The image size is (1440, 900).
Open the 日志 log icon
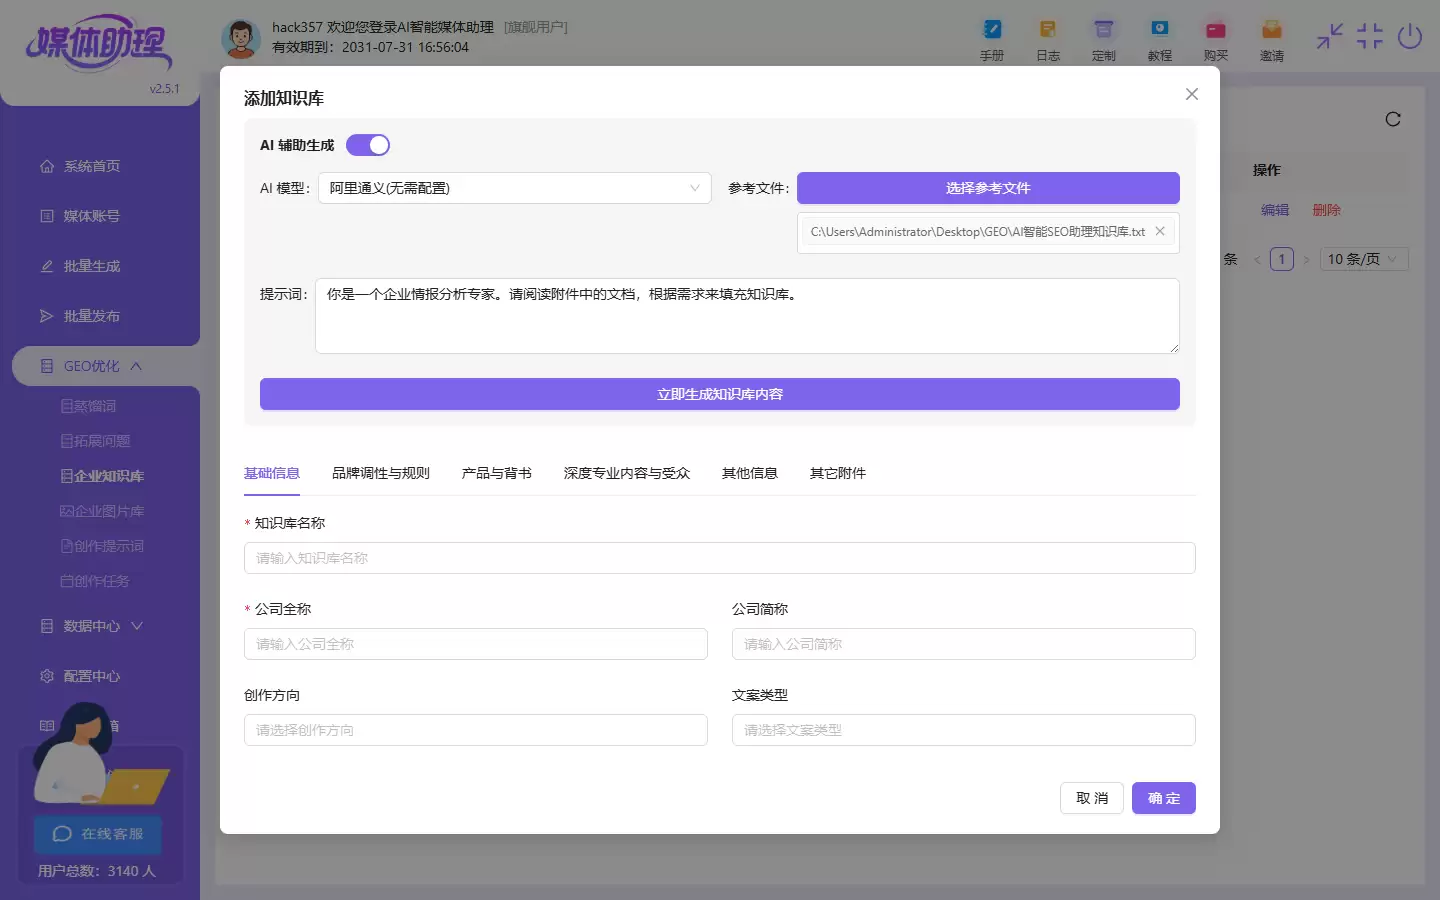tap(1048, 39)
